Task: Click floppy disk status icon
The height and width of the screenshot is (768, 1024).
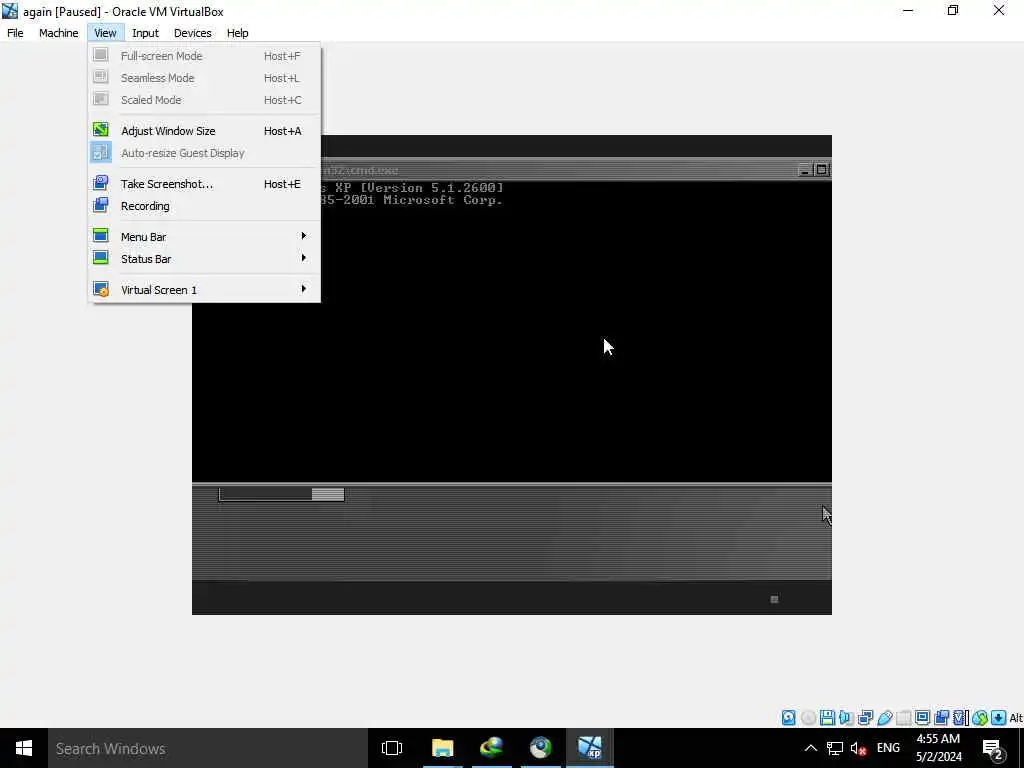Action: point(827,718)
